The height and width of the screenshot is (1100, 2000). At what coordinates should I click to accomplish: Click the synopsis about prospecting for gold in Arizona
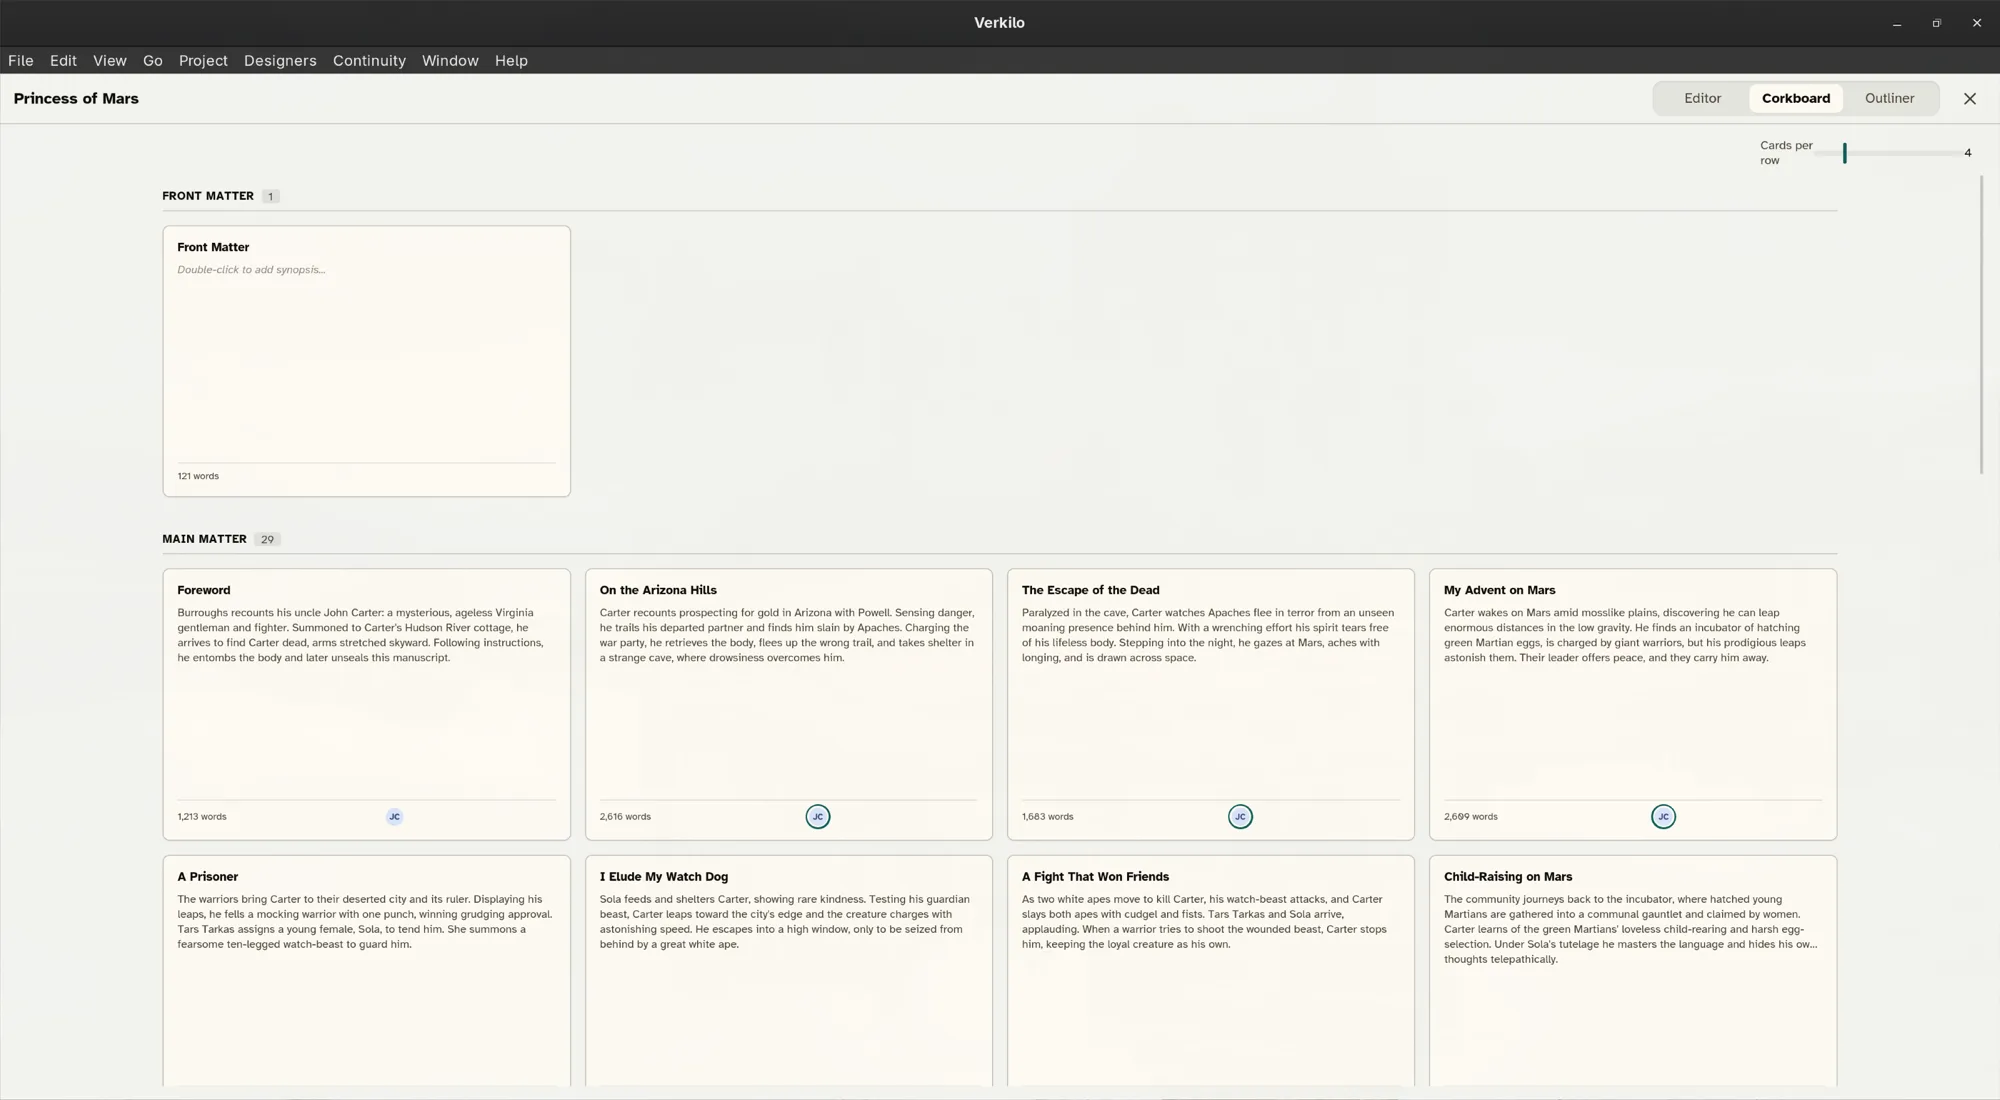(787, 636)
